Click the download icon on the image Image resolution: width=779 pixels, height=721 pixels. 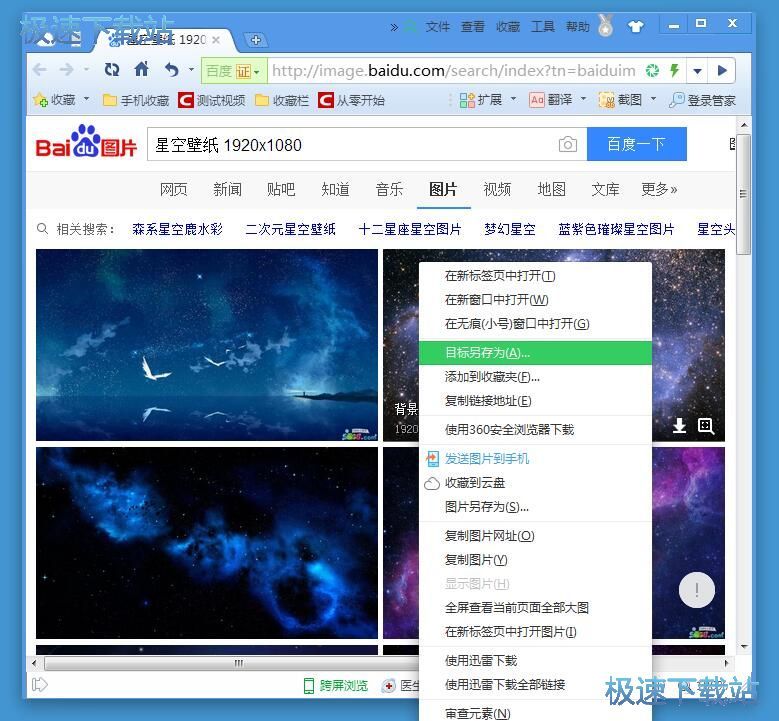(680, 426)
